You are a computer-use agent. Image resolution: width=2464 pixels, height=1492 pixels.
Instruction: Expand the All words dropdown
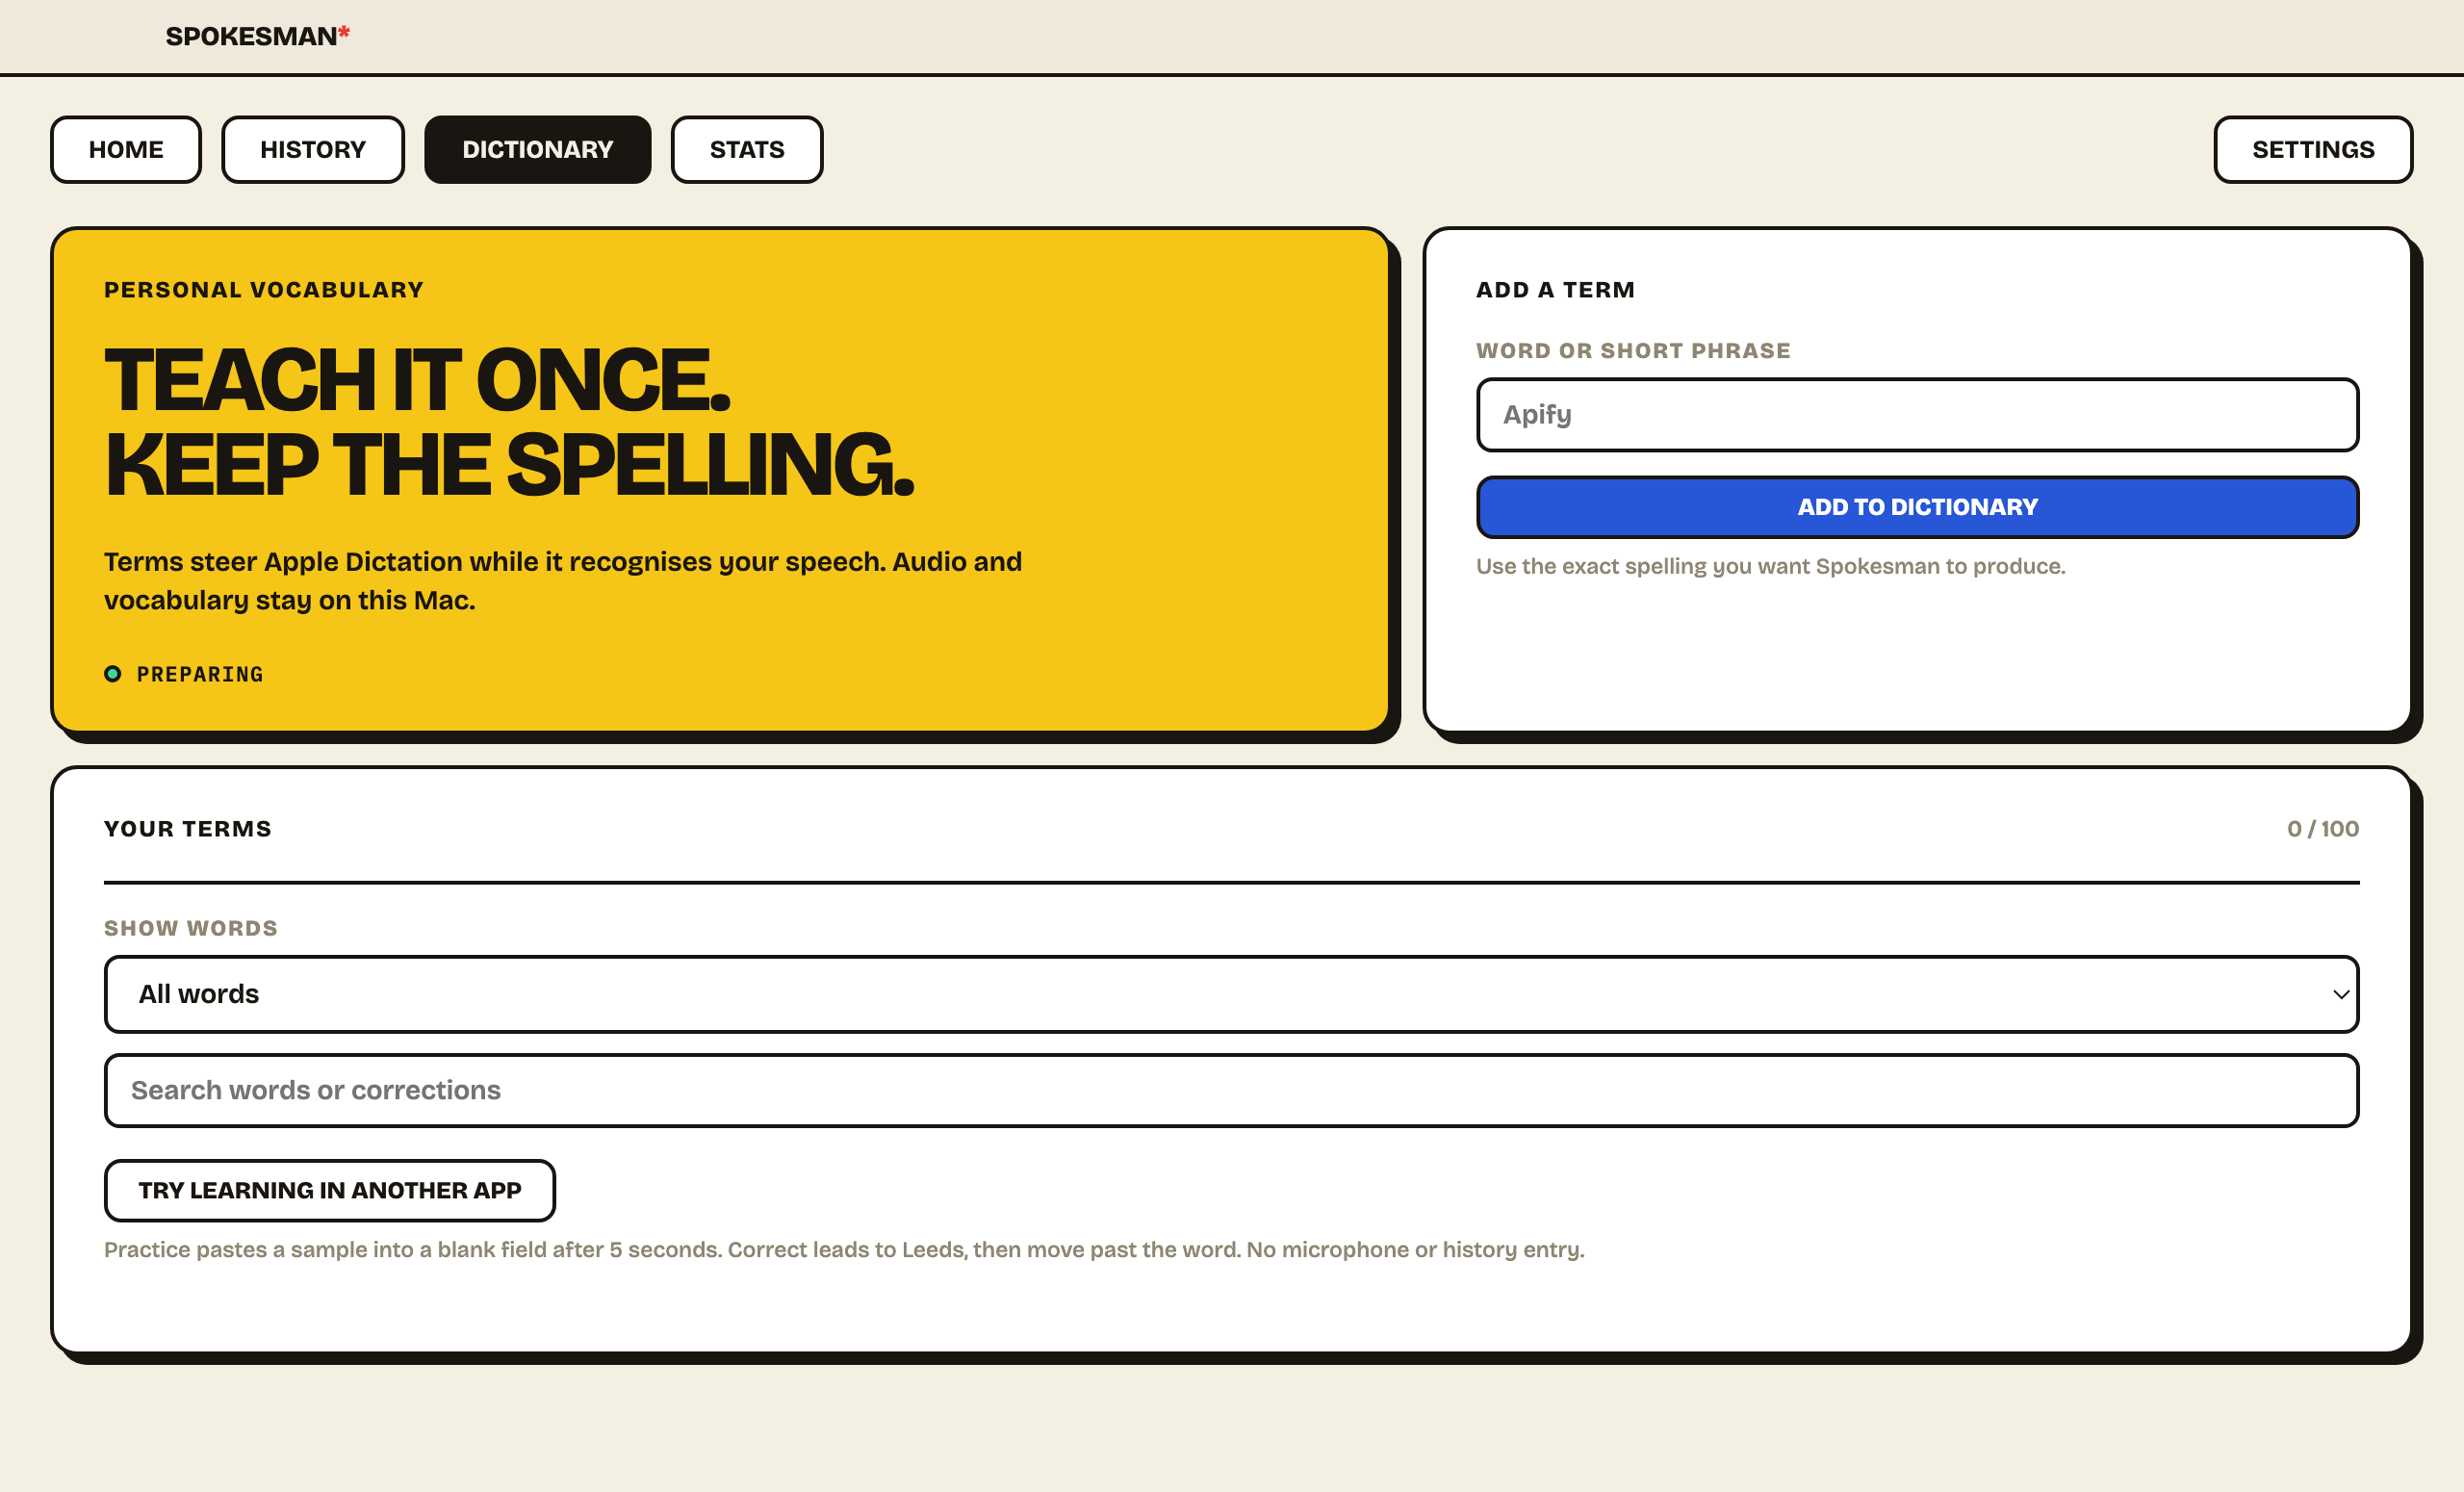pos(1231,994)
